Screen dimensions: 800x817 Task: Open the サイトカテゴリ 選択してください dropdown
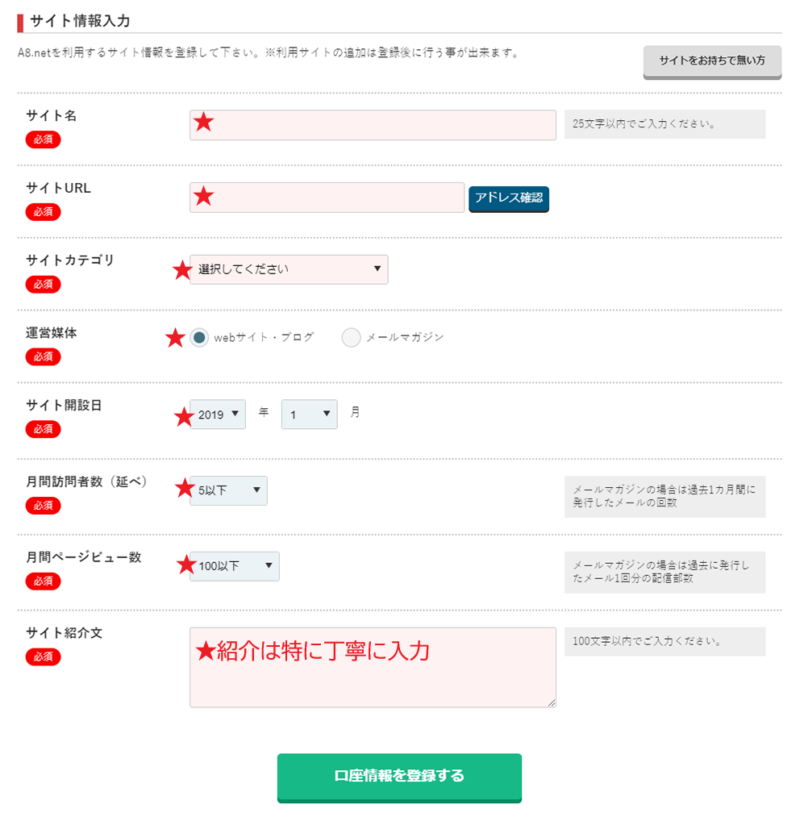click(x=289, y=269)
